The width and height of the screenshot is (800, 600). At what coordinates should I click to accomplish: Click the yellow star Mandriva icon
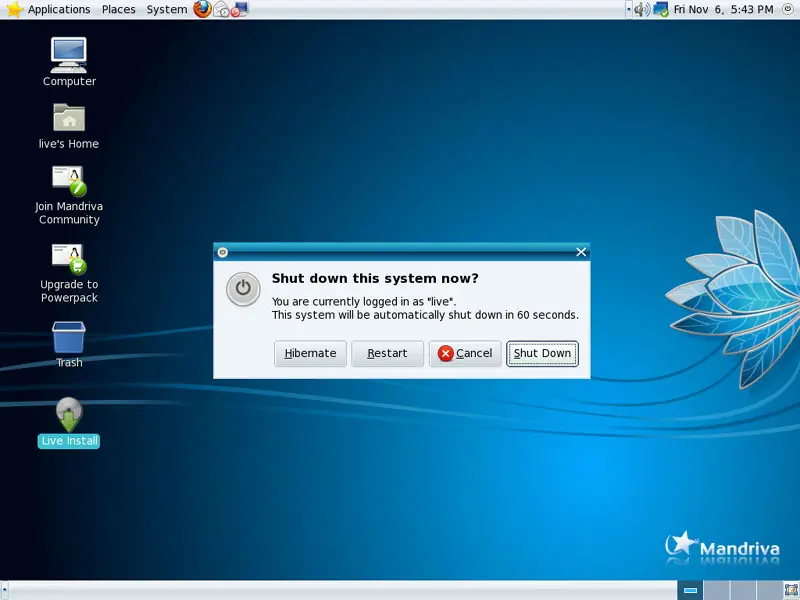14,9
